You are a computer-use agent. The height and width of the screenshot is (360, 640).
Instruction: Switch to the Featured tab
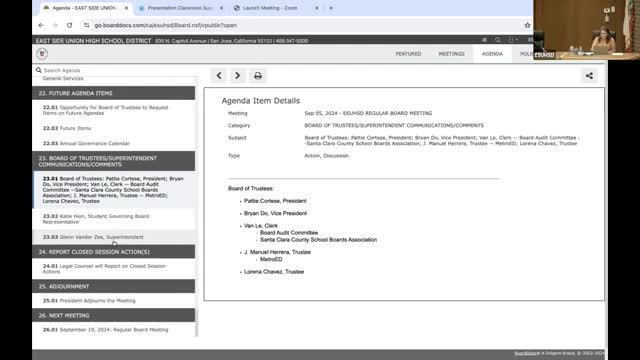[408, 53]
